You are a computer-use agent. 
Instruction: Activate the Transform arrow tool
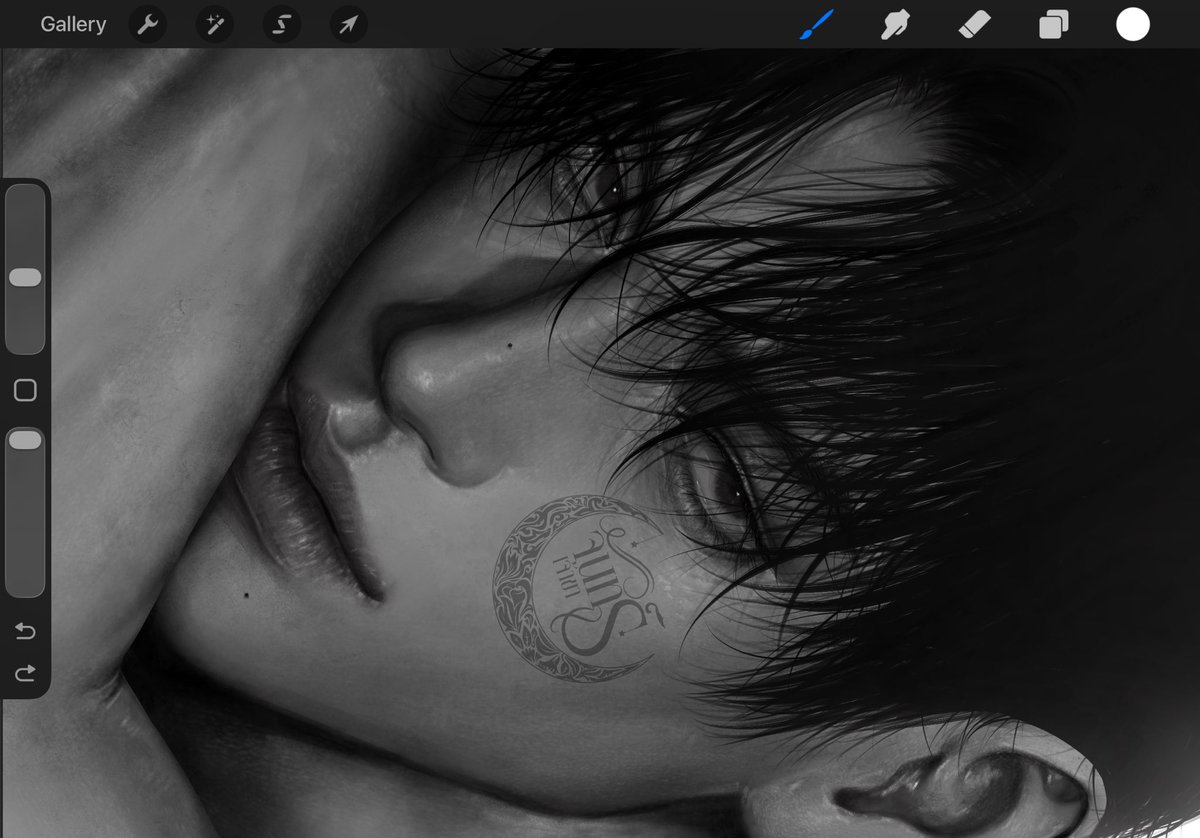click(x=349, y=25)
